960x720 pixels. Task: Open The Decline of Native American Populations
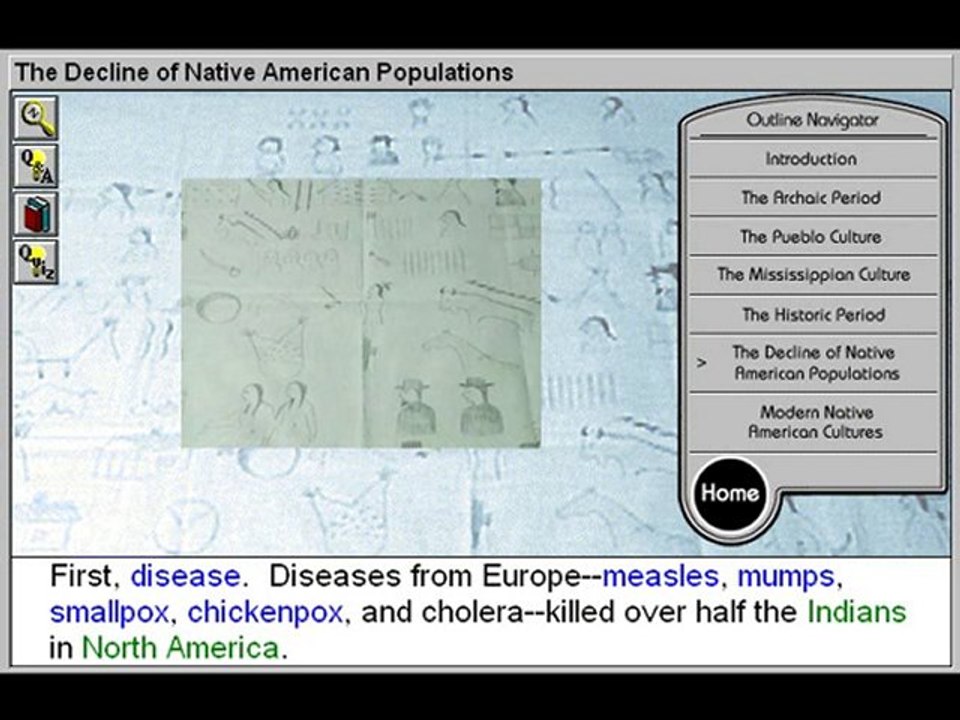click(x=812, y=363)
